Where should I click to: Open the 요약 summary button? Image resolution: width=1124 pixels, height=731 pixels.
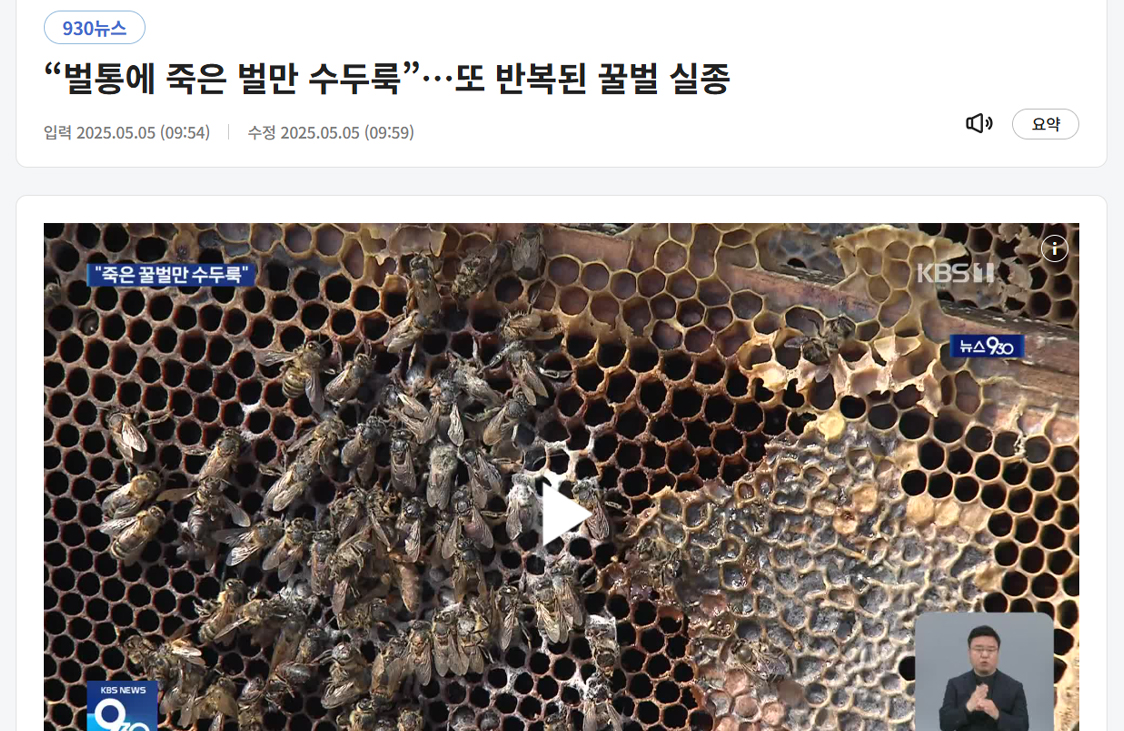1045,124
